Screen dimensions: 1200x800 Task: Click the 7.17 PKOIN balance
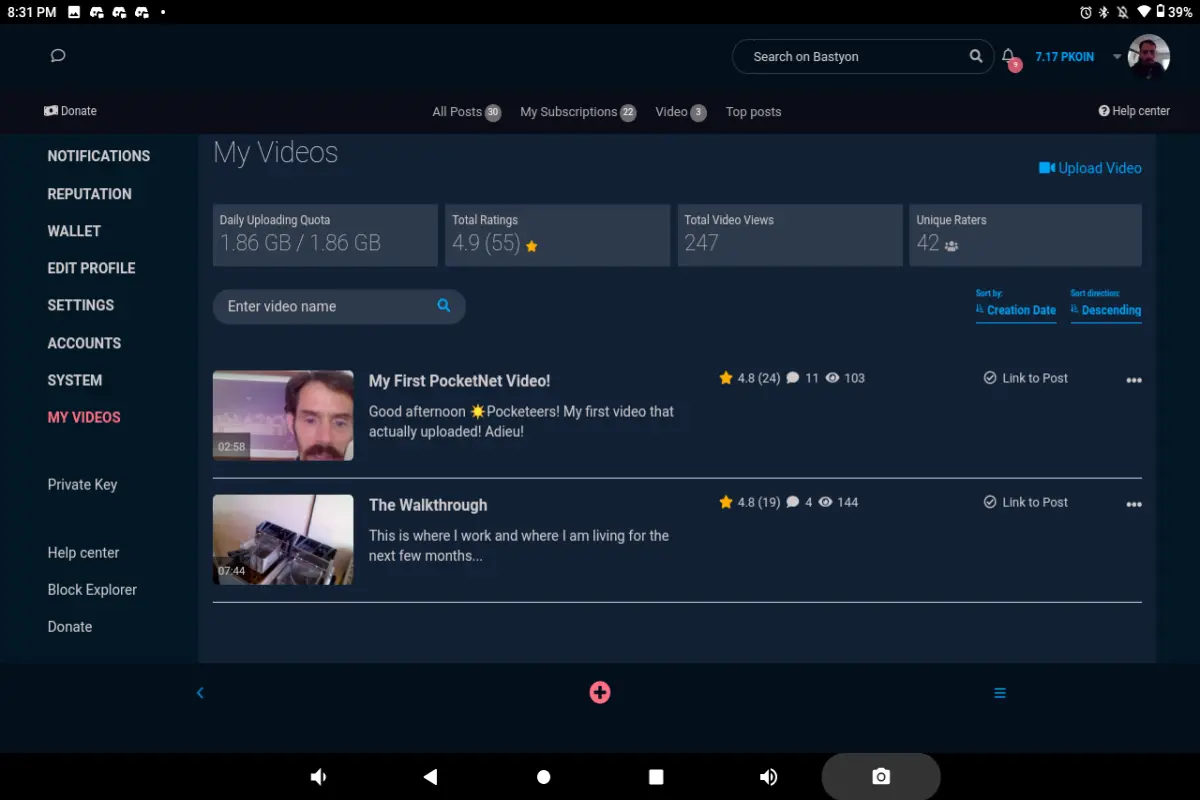click(1064, 57)
